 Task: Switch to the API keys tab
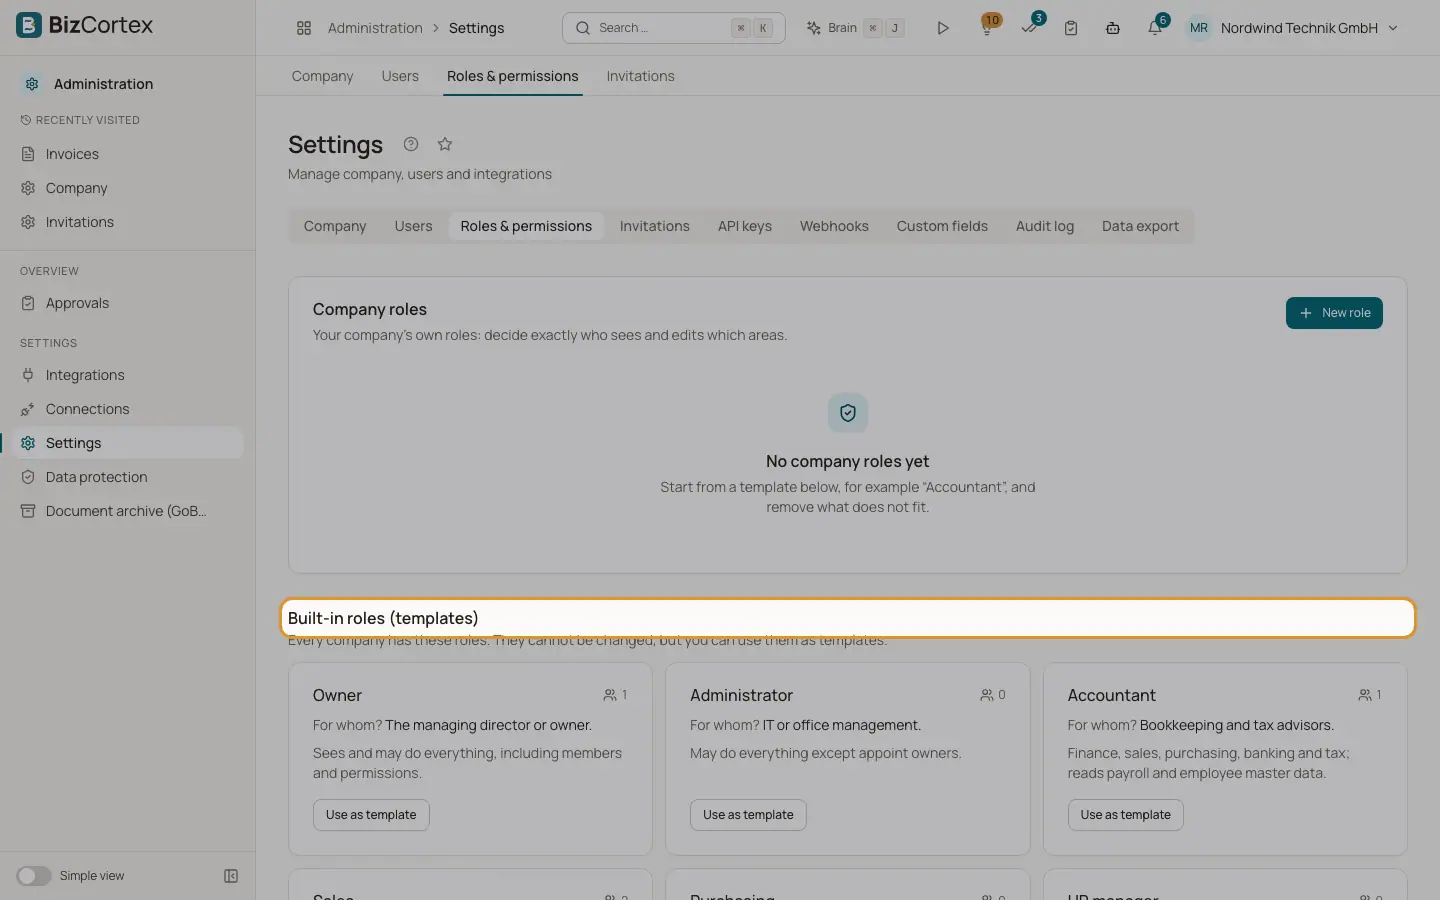(x=745, y=226)
